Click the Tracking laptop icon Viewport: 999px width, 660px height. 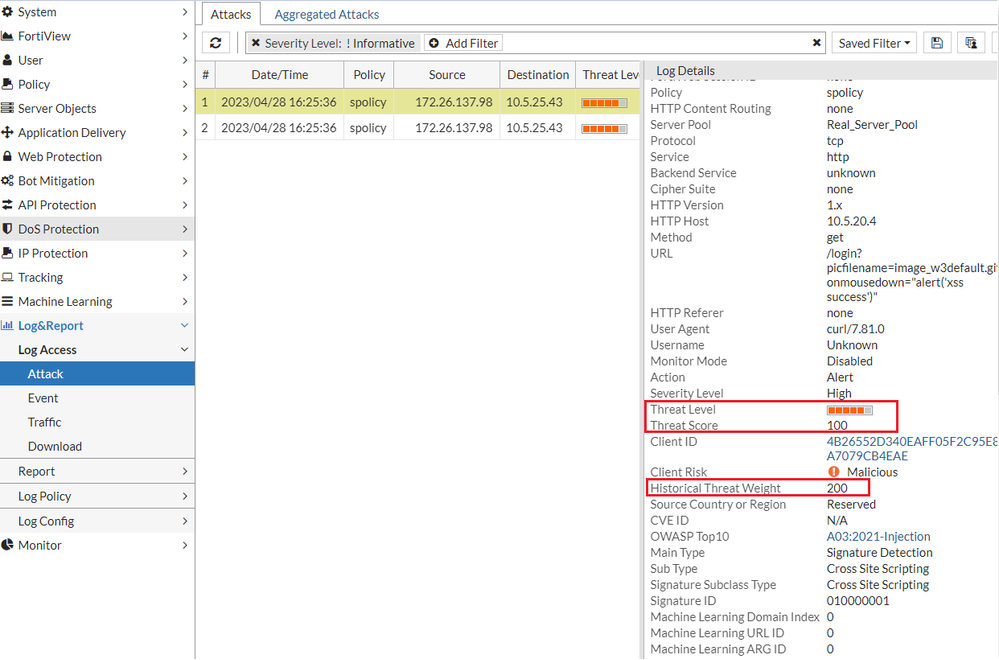pos(8,277)
